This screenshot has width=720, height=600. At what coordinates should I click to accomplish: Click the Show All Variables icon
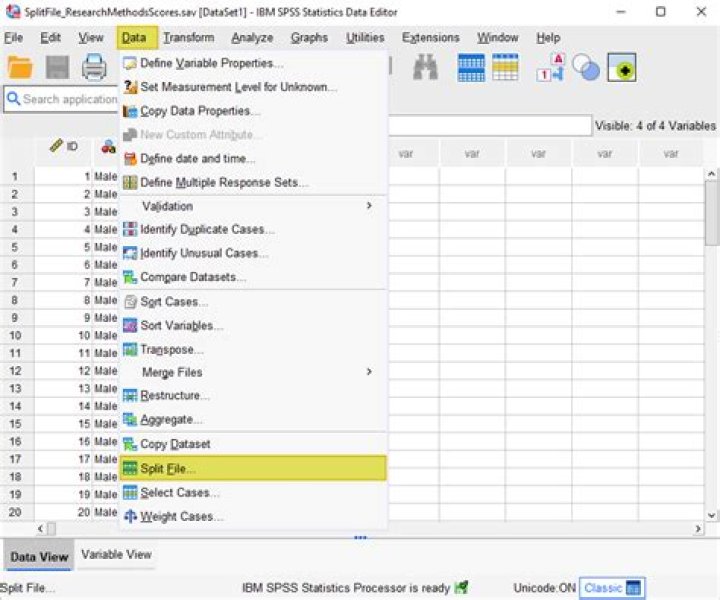click(622, 67)
